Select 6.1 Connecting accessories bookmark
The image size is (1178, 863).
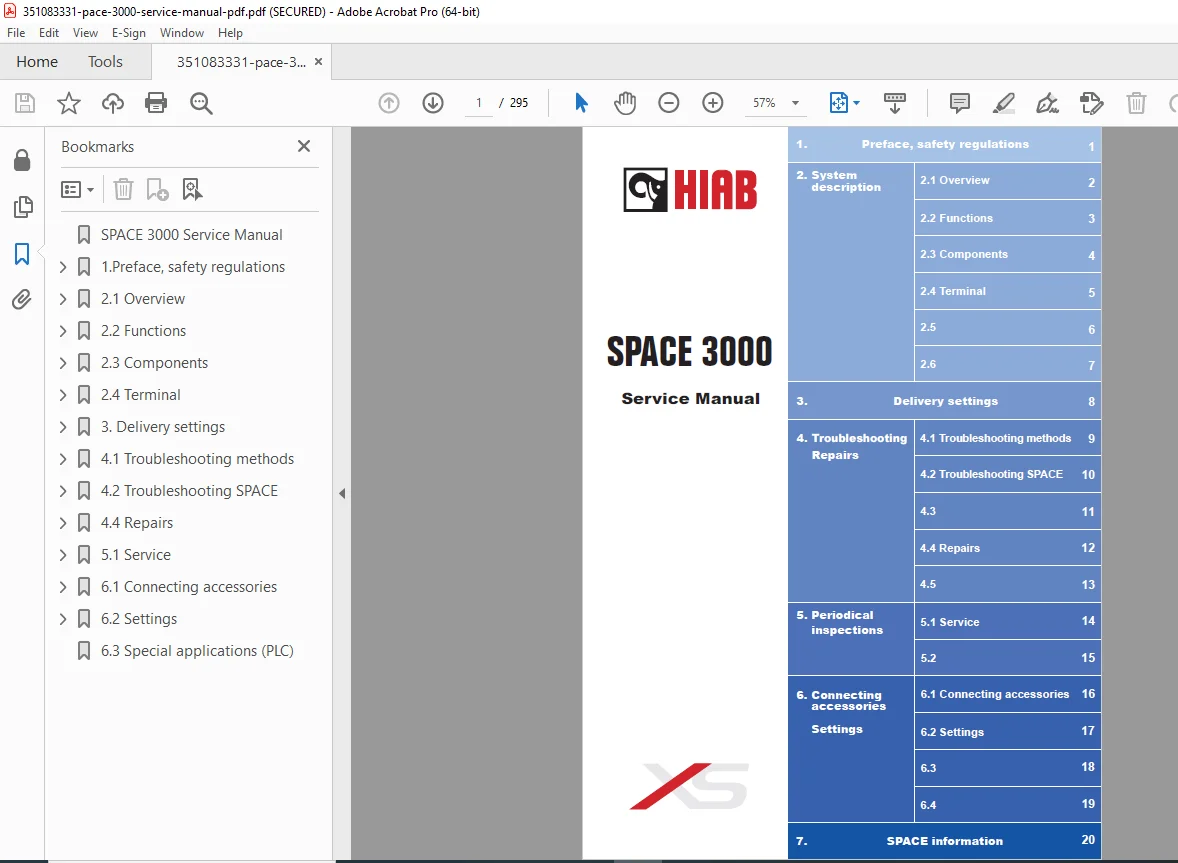point(189,587)
